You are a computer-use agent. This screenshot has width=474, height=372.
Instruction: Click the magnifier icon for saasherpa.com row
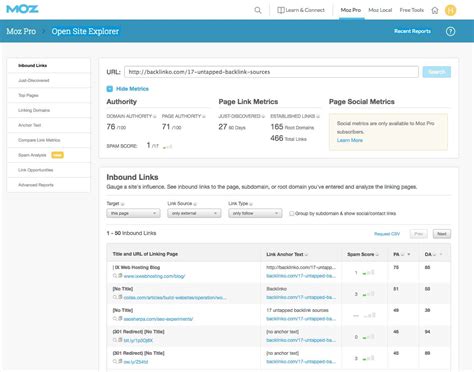tap(115, 319)
